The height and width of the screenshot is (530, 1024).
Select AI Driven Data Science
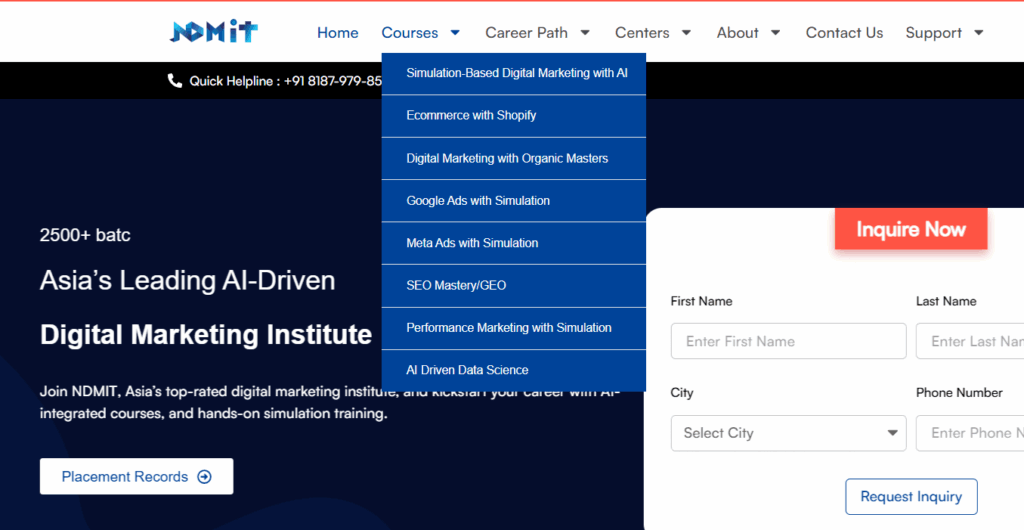coord(514,370)
